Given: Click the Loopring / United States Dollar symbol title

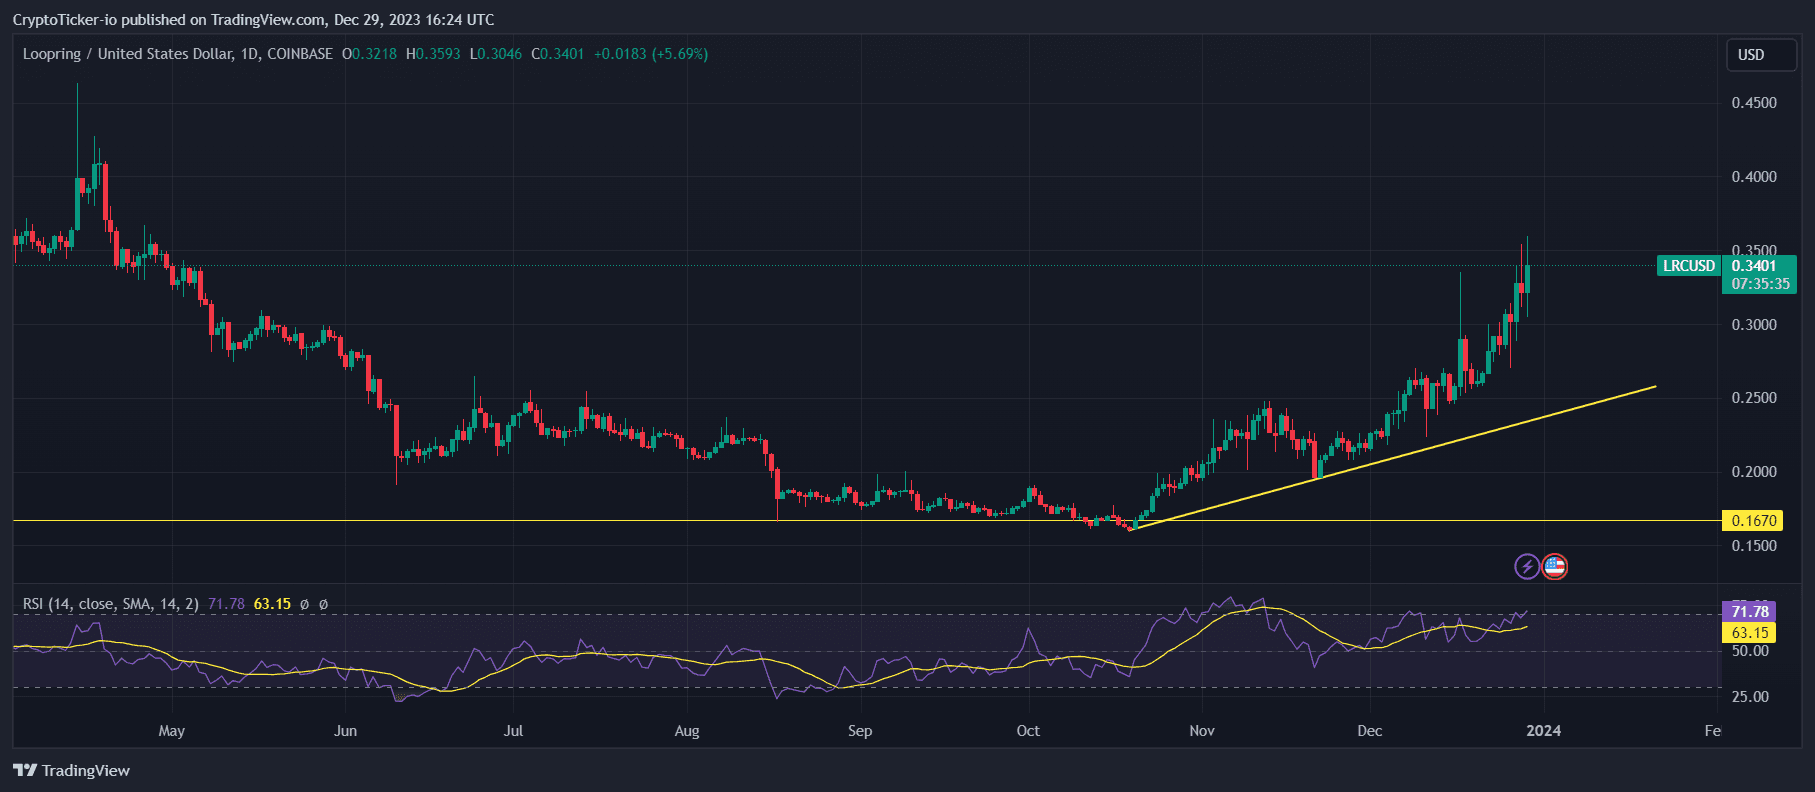Looking at the screenshot, I should (x=127, y=54).
